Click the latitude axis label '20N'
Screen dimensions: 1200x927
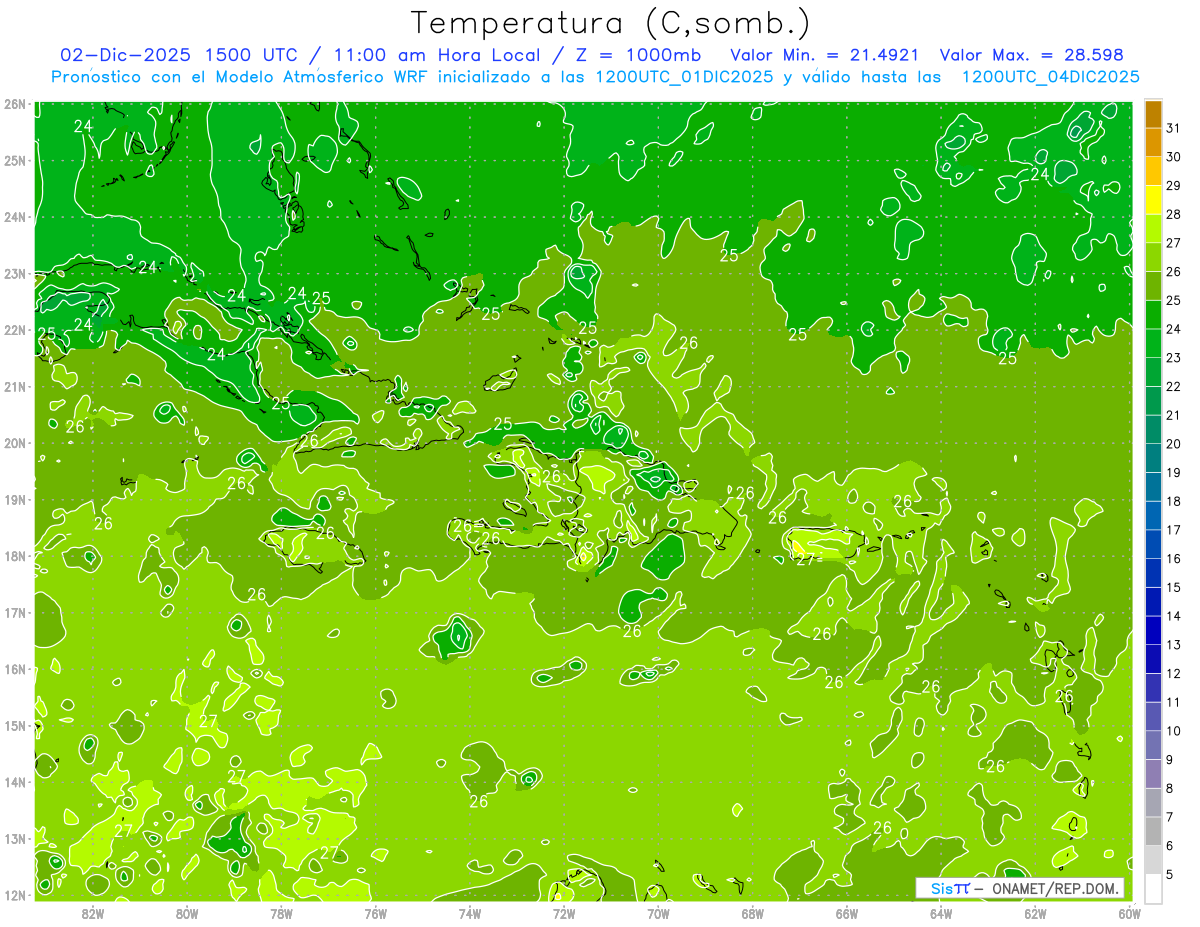click(14, 443)
